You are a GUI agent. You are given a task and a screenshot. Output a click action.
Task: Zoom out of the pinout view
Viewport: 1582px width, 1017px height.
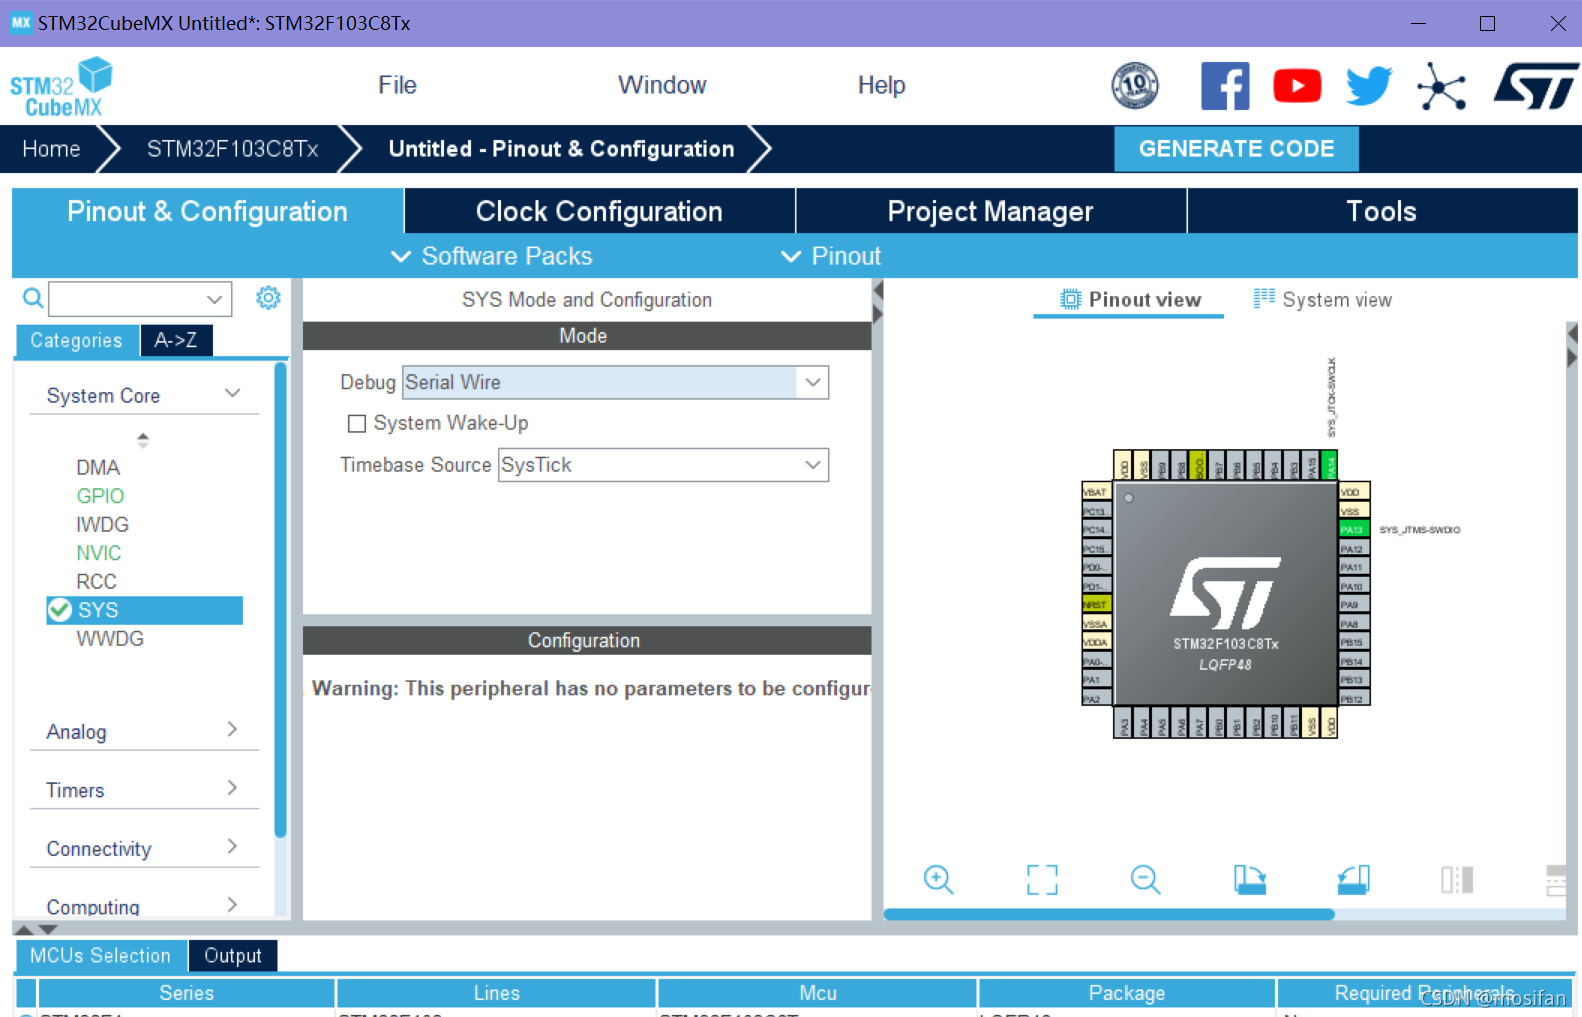click(1145, 879)
